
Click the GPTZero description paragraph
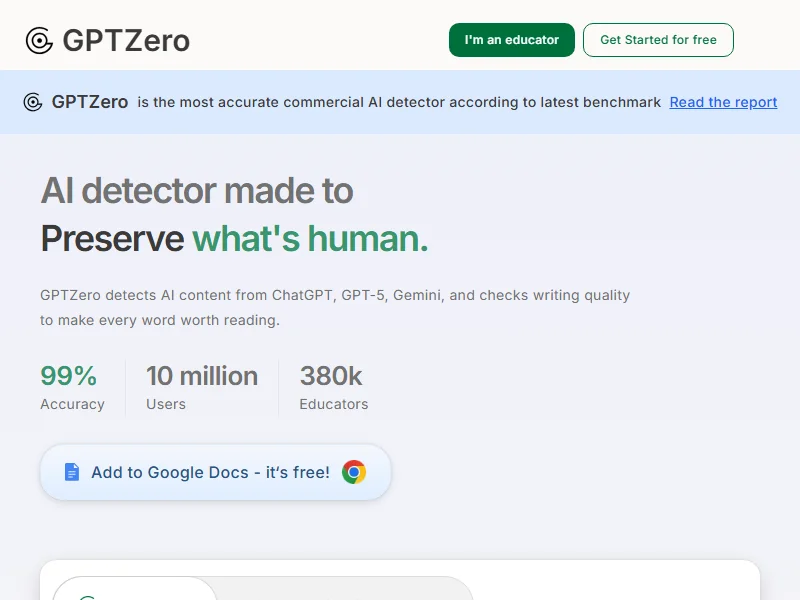pyautogui.click(x=335, y=308)
